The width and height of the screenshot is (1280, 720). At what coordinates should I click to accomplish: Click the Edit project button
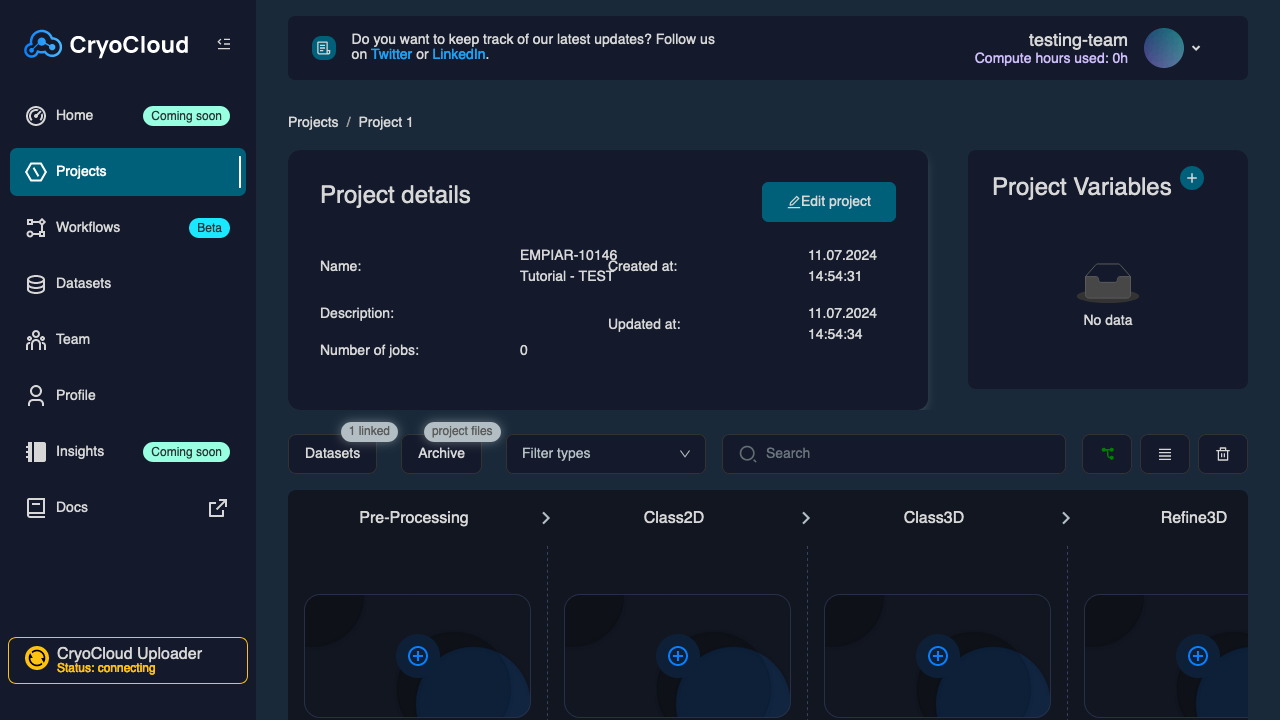(829, 202)
